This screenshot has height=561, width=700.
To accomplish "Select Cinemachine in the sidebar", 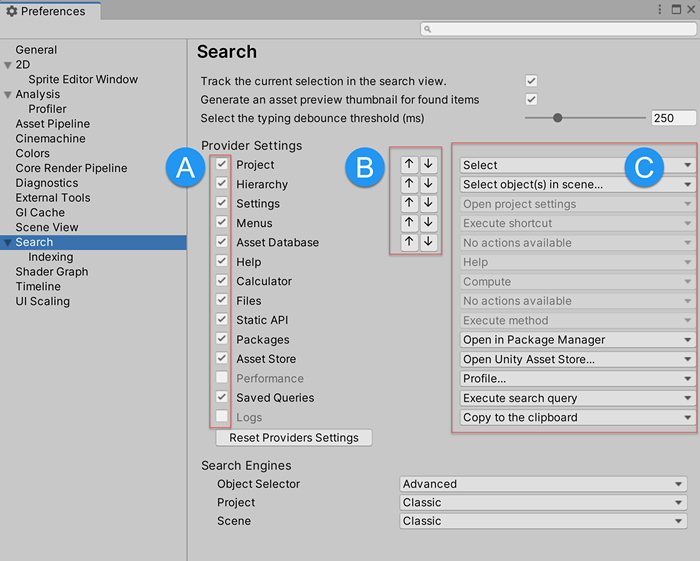I will pyautogui.click(x=50, y=138).
